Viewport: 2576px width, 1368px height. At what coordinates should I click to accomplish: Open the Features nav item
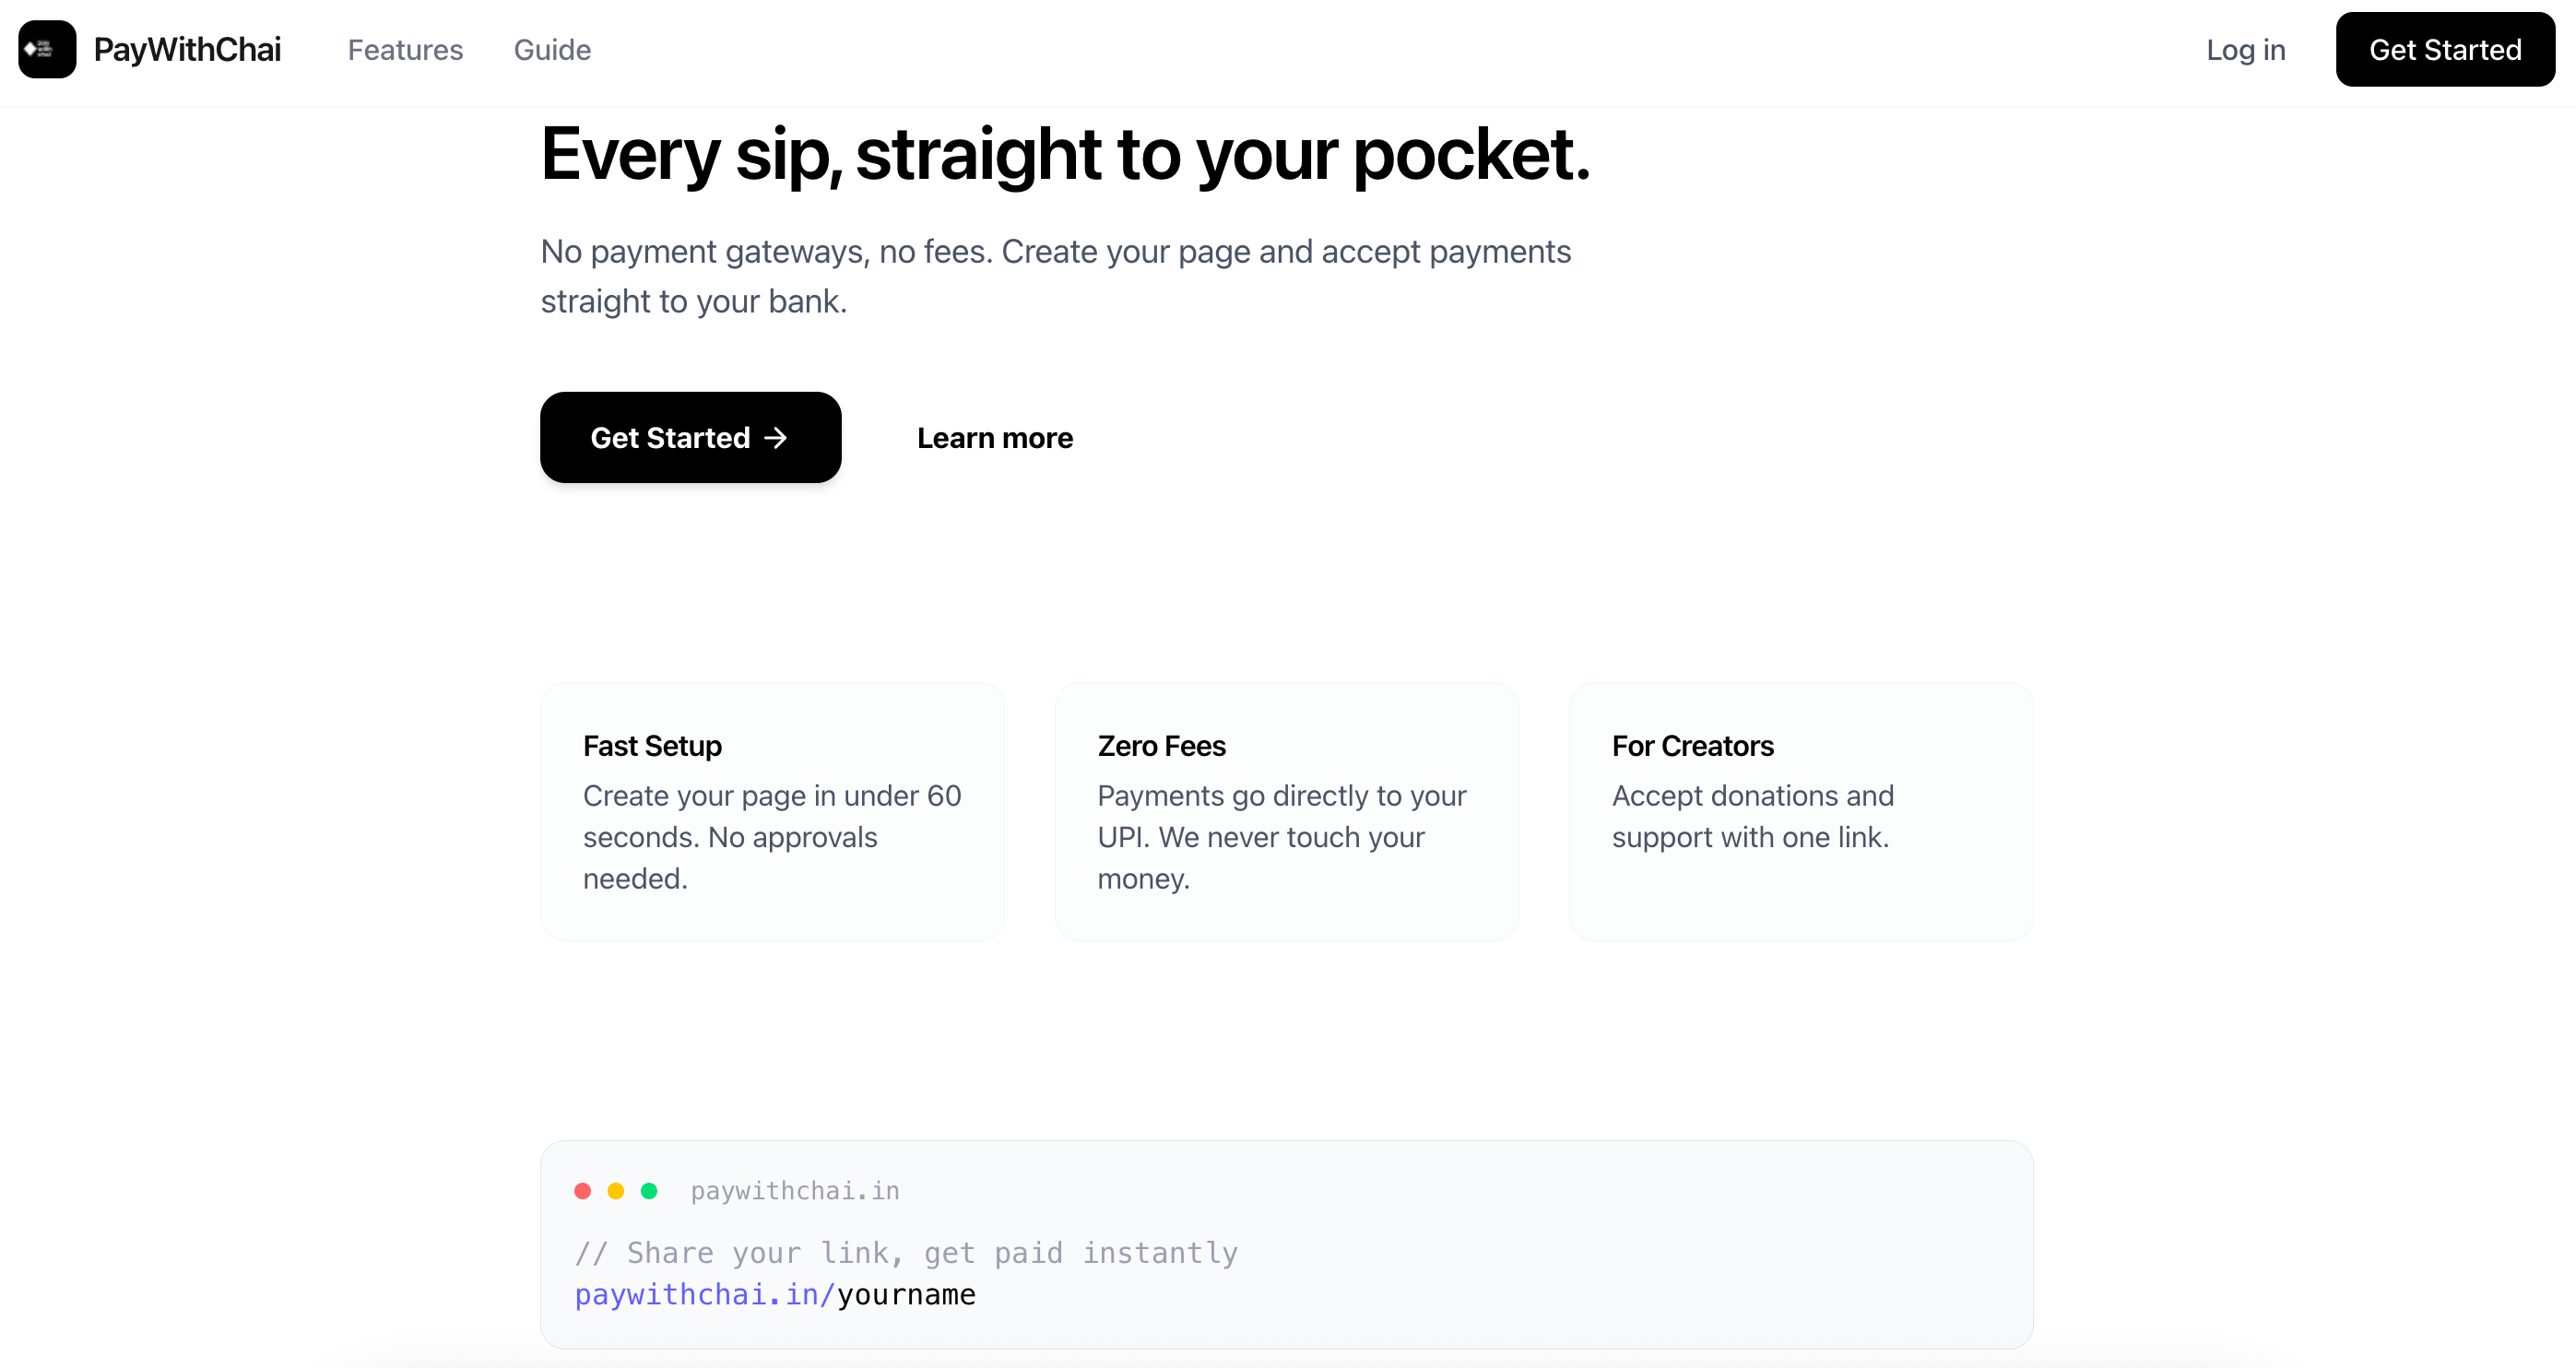pyautogui.click(x=405, y=50)
